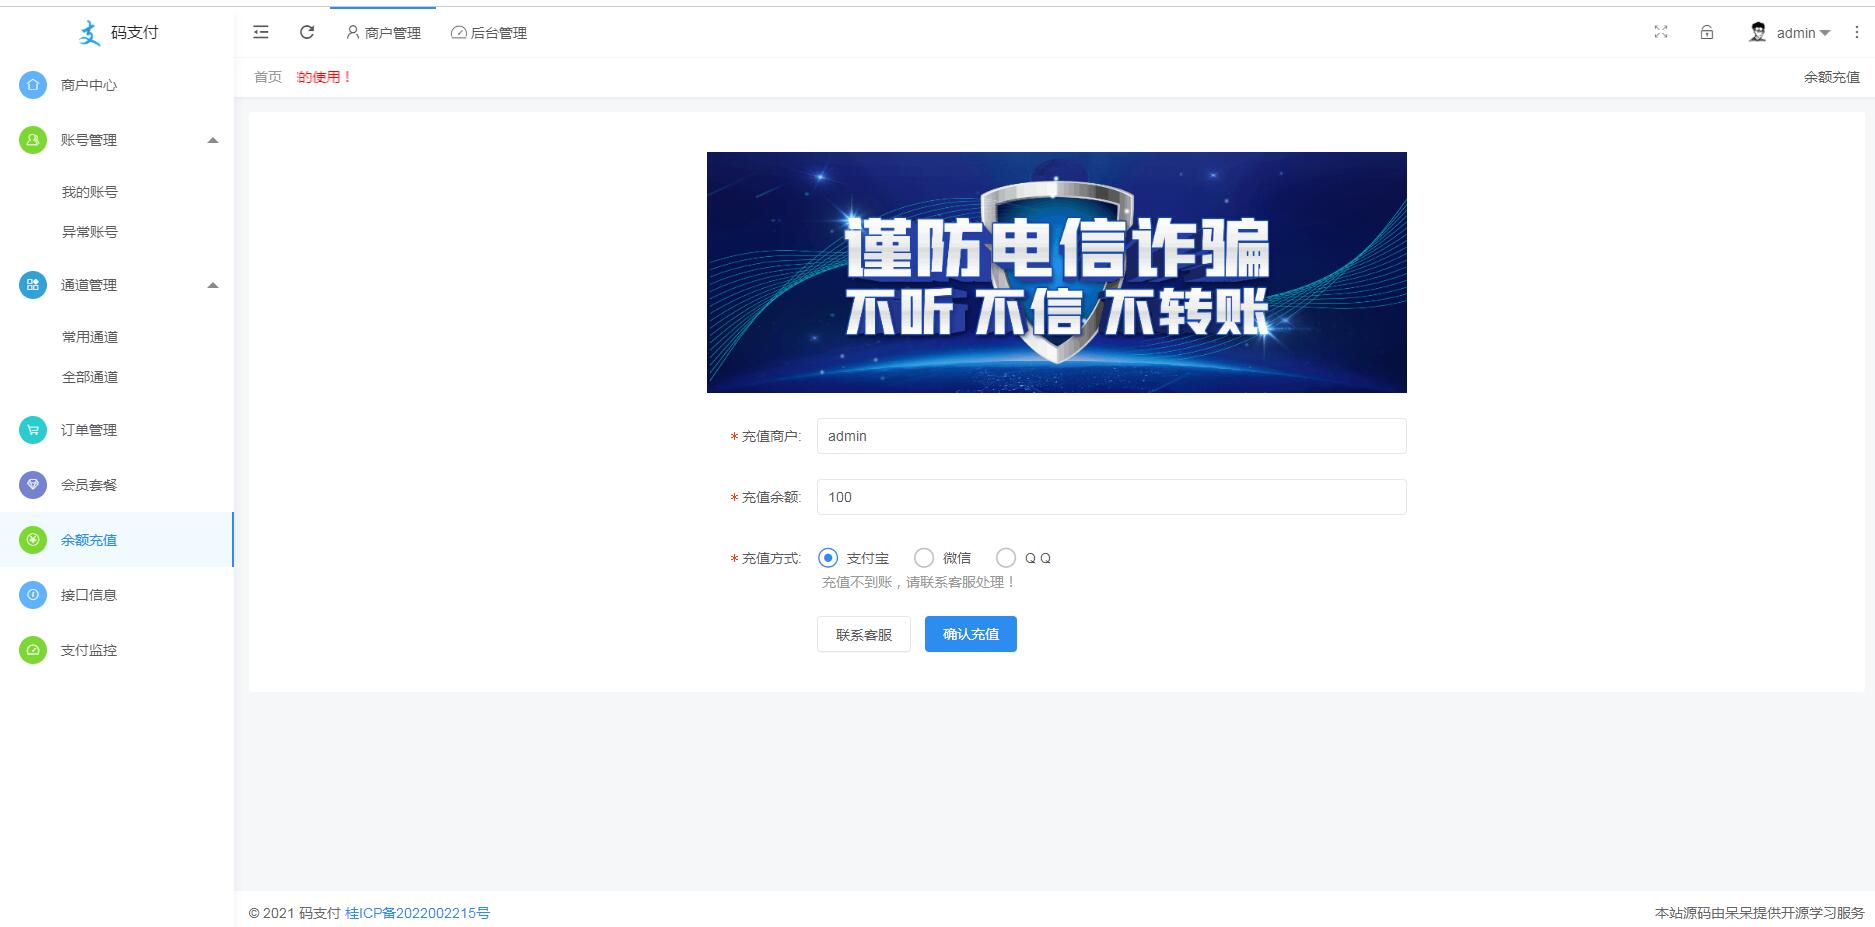
Task: Click the 充值余额 amount input field
Action: tap(1111, 497)
